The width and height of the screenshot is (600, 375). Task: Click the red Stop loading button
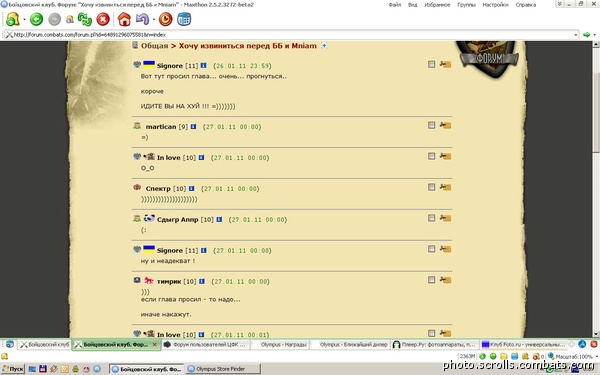103,19
